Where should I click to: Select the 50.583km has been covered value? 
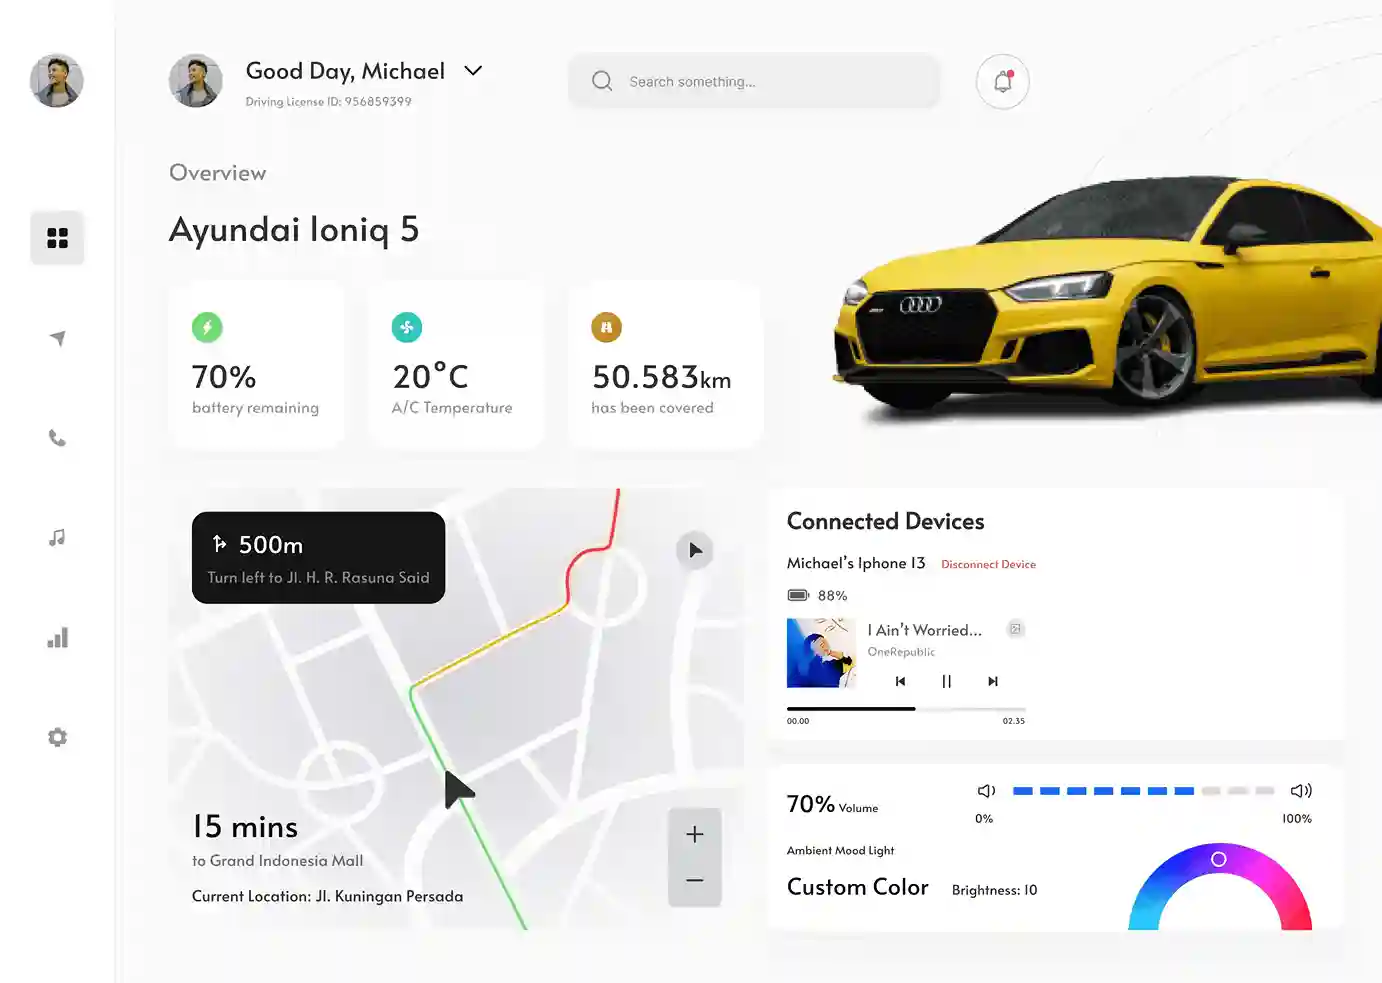click(x=661, y=377)
